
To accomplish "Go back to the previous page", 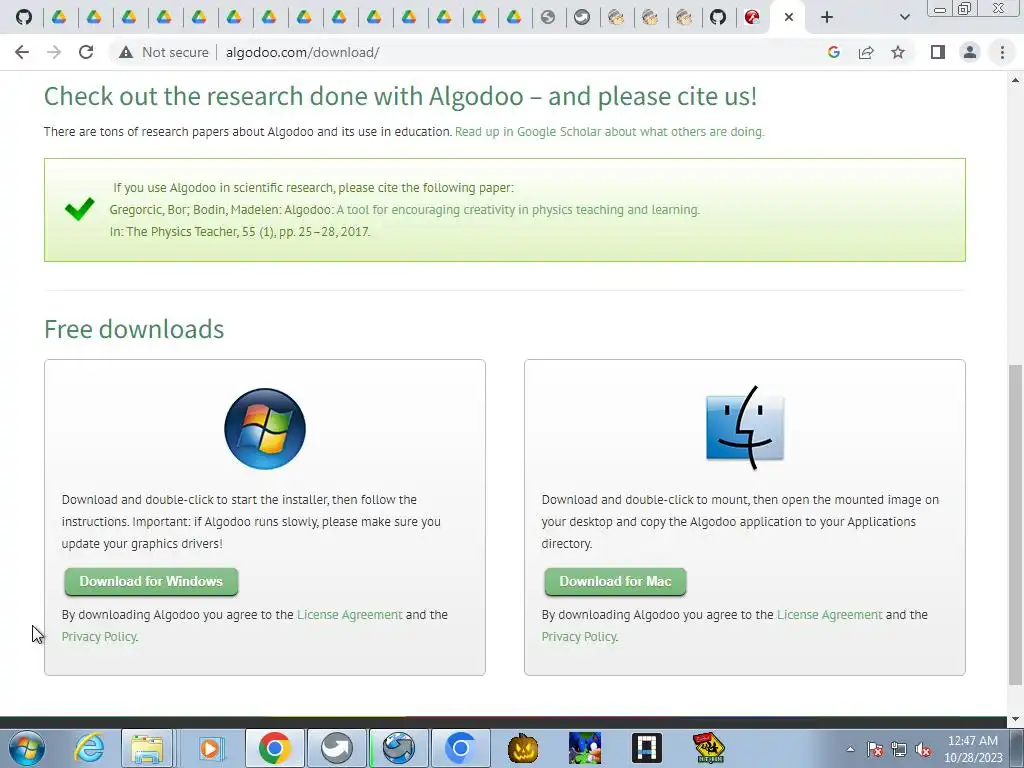I will [22, 52].
